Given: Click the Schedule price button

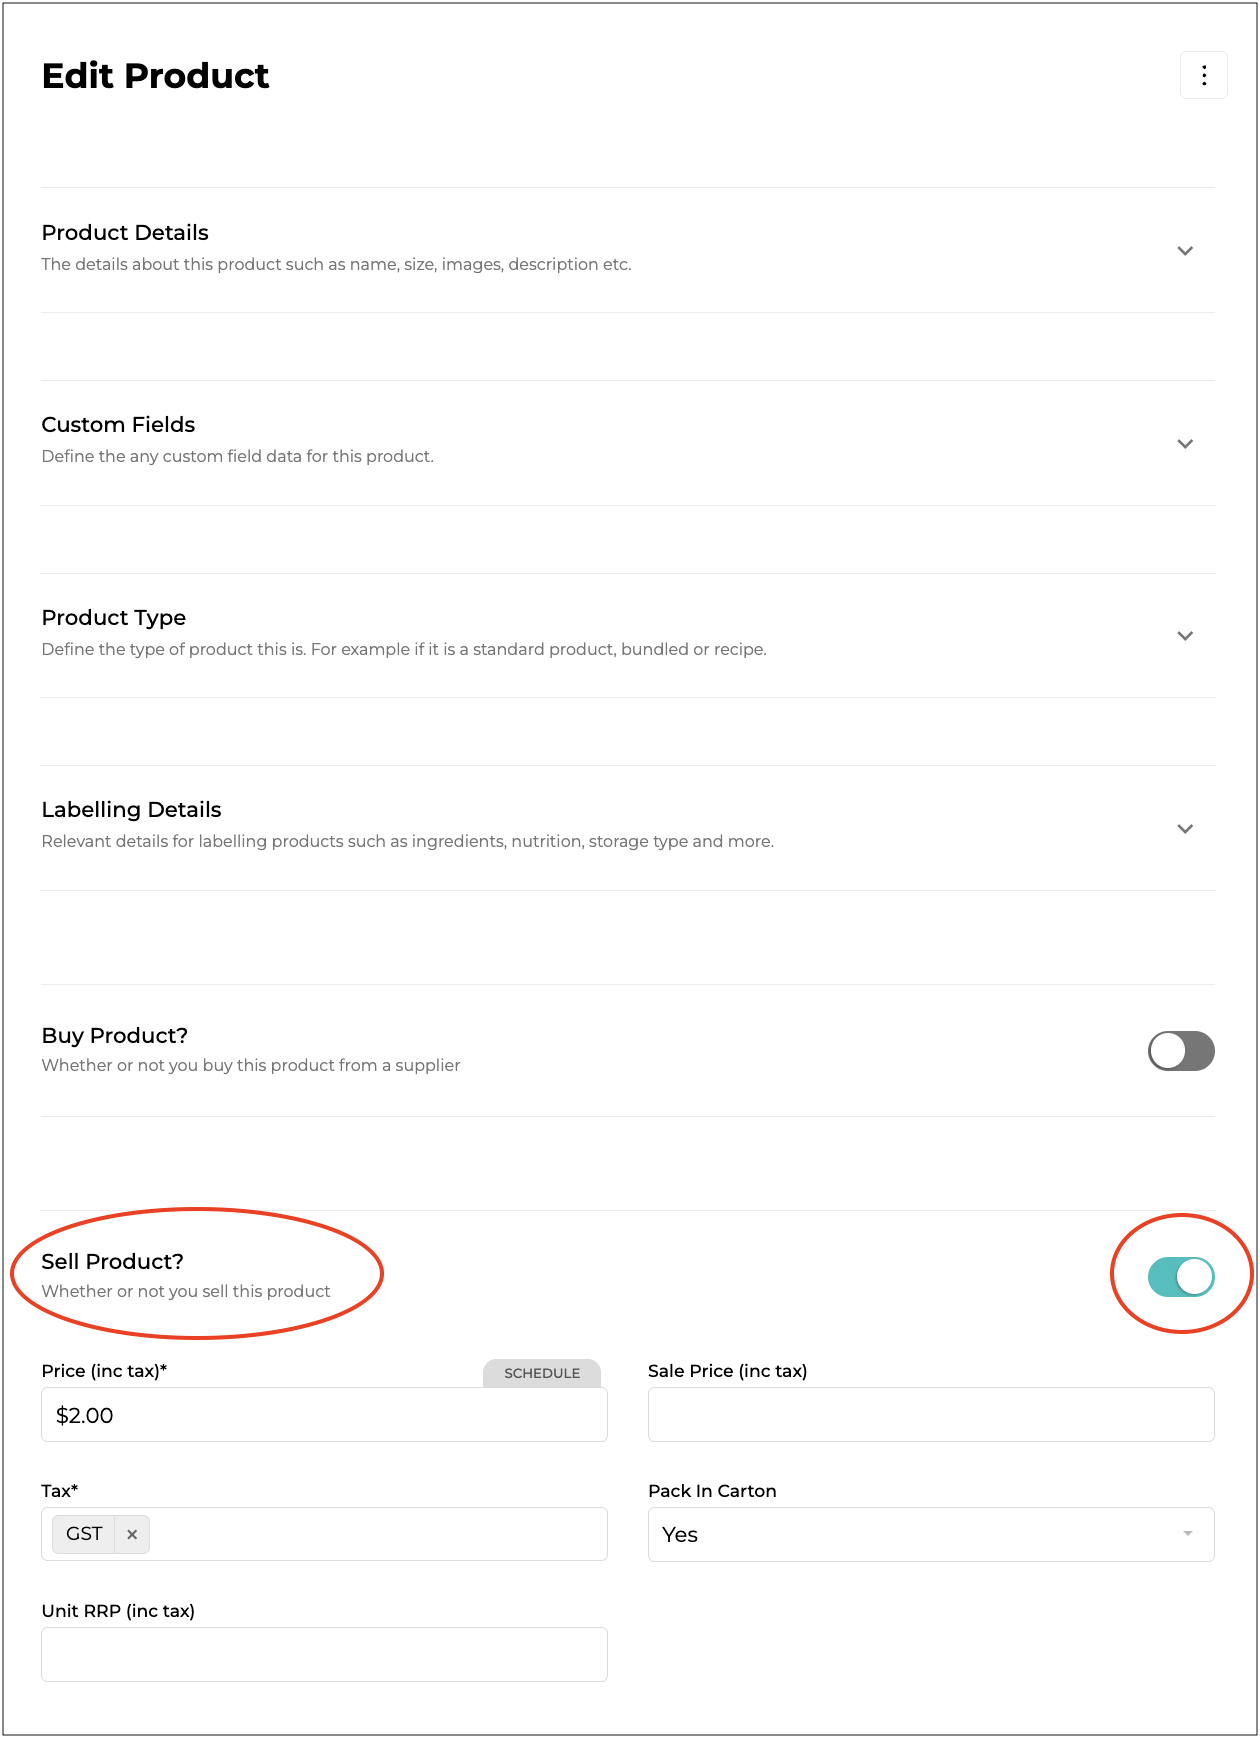Looking at the screenshot, I should pos(542,1373).
